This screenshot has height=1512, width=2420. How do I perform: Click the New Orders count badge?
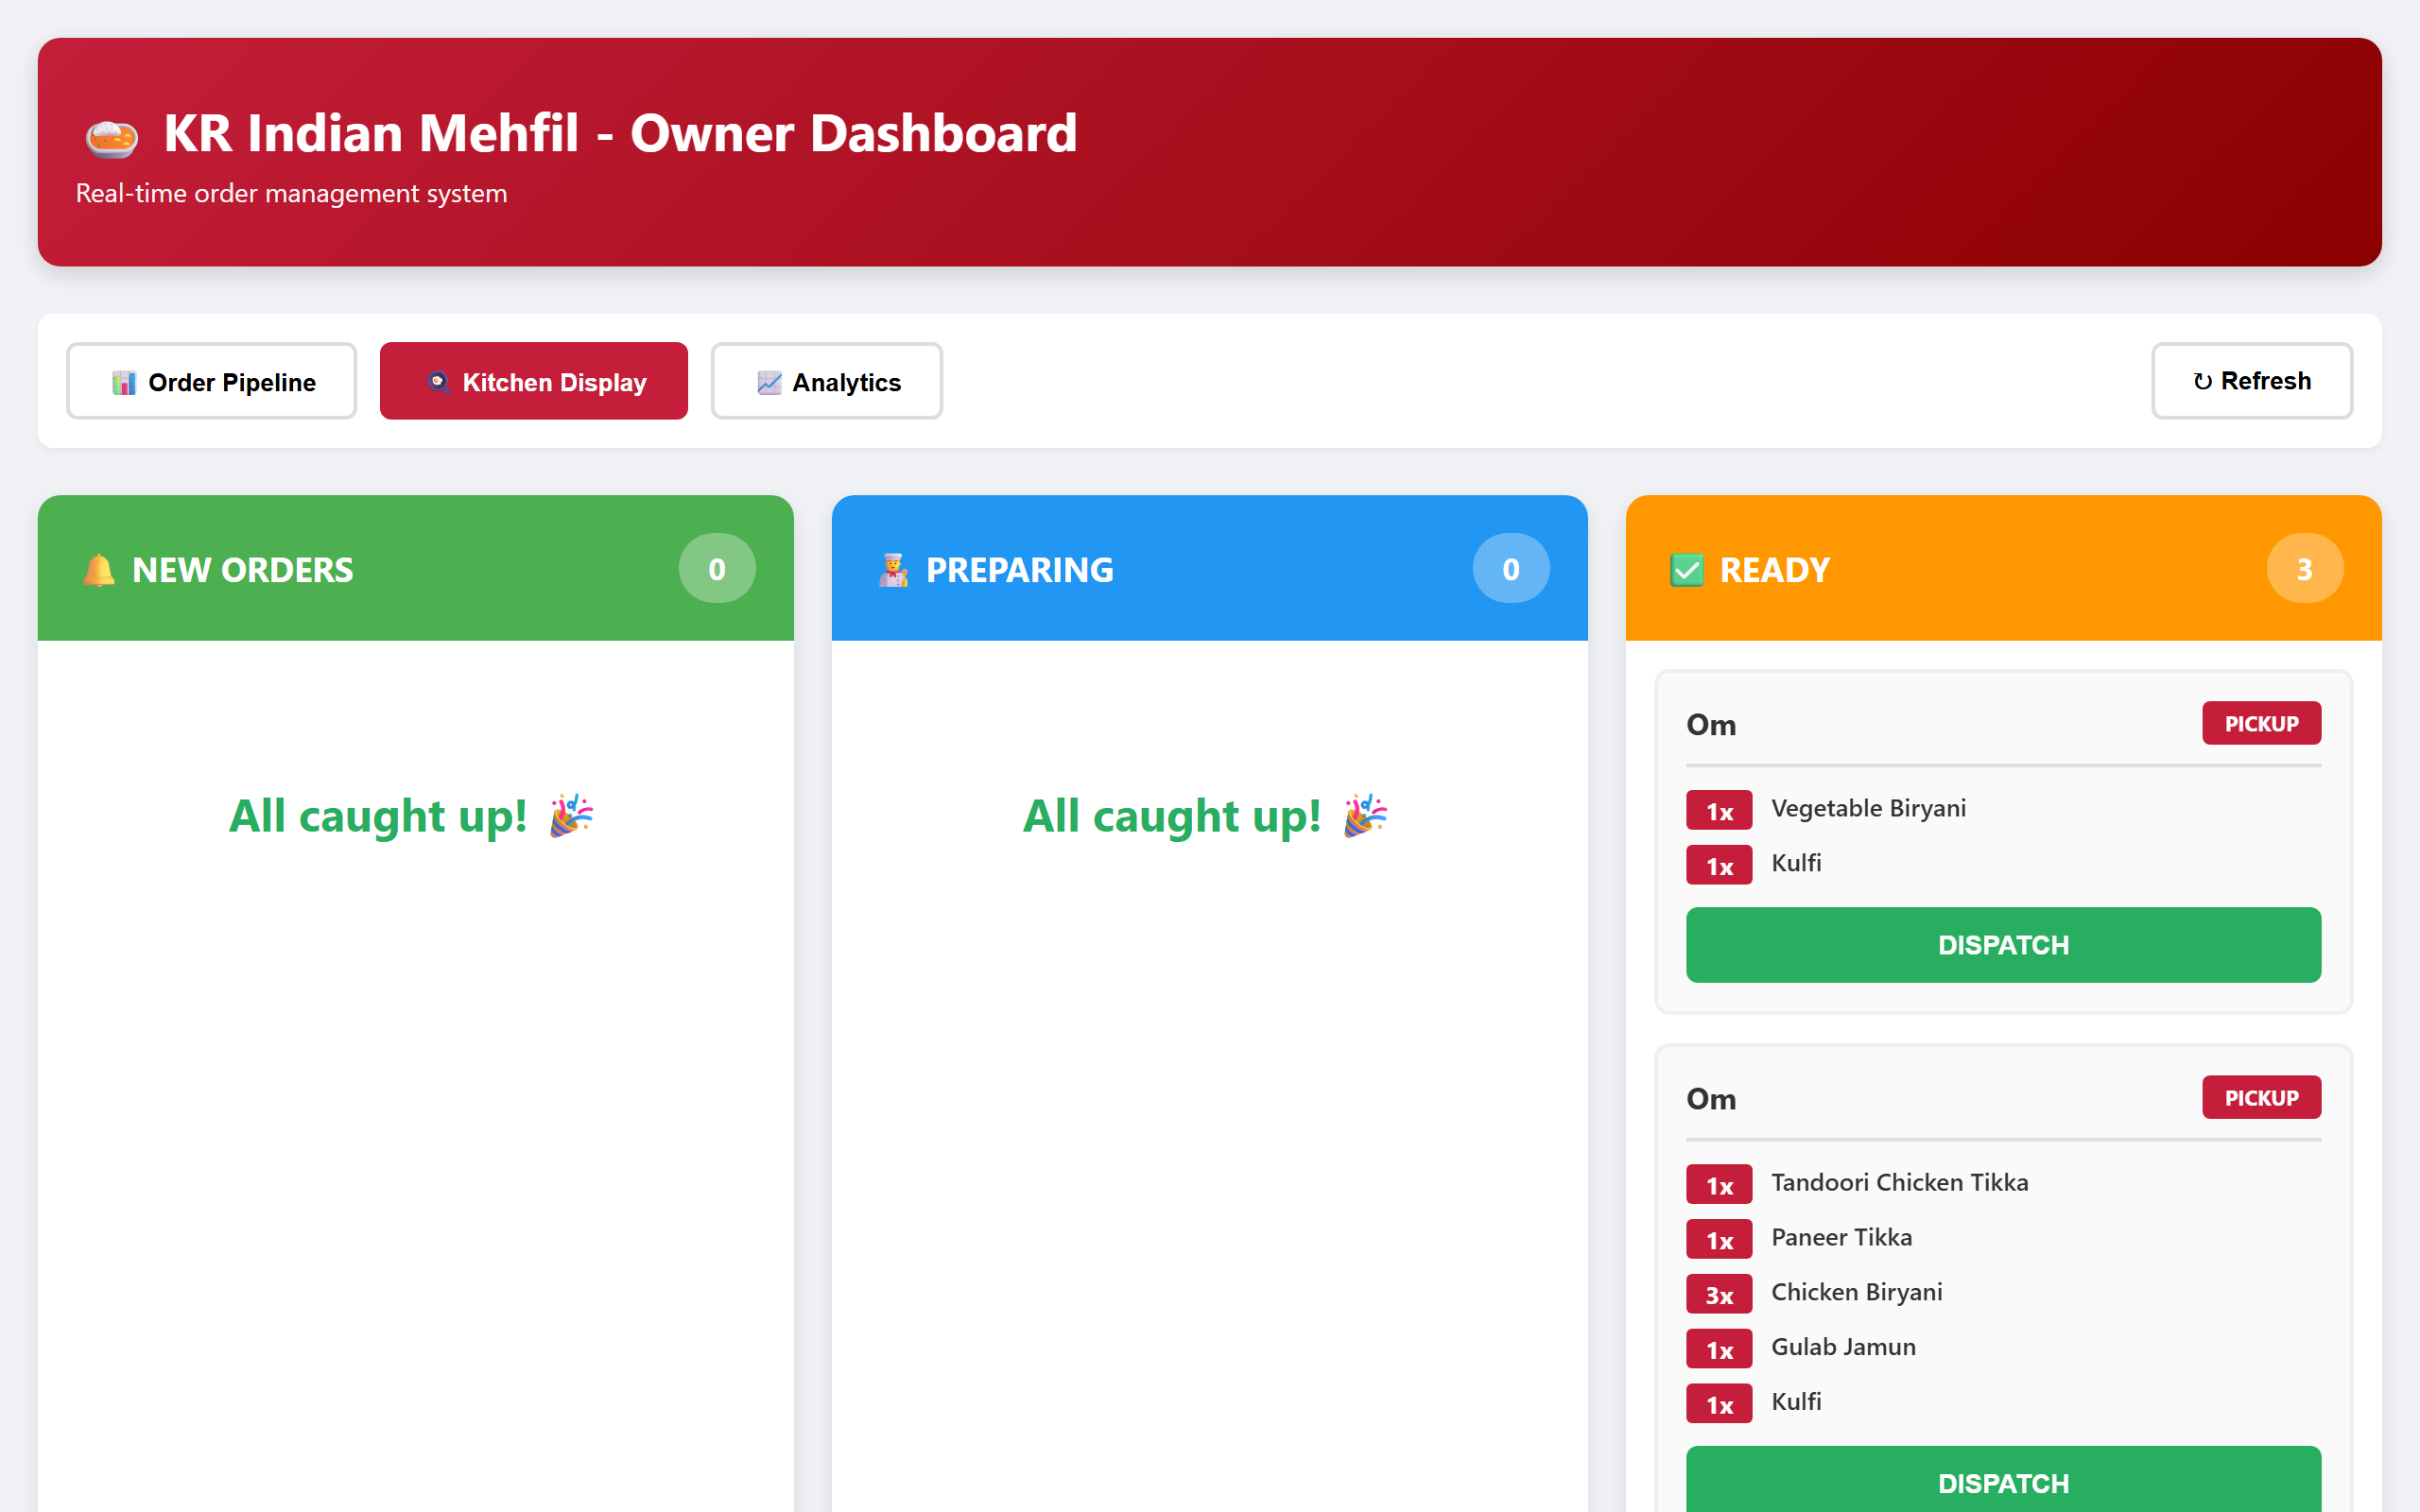pyautogui.click(x=717, y=568)
